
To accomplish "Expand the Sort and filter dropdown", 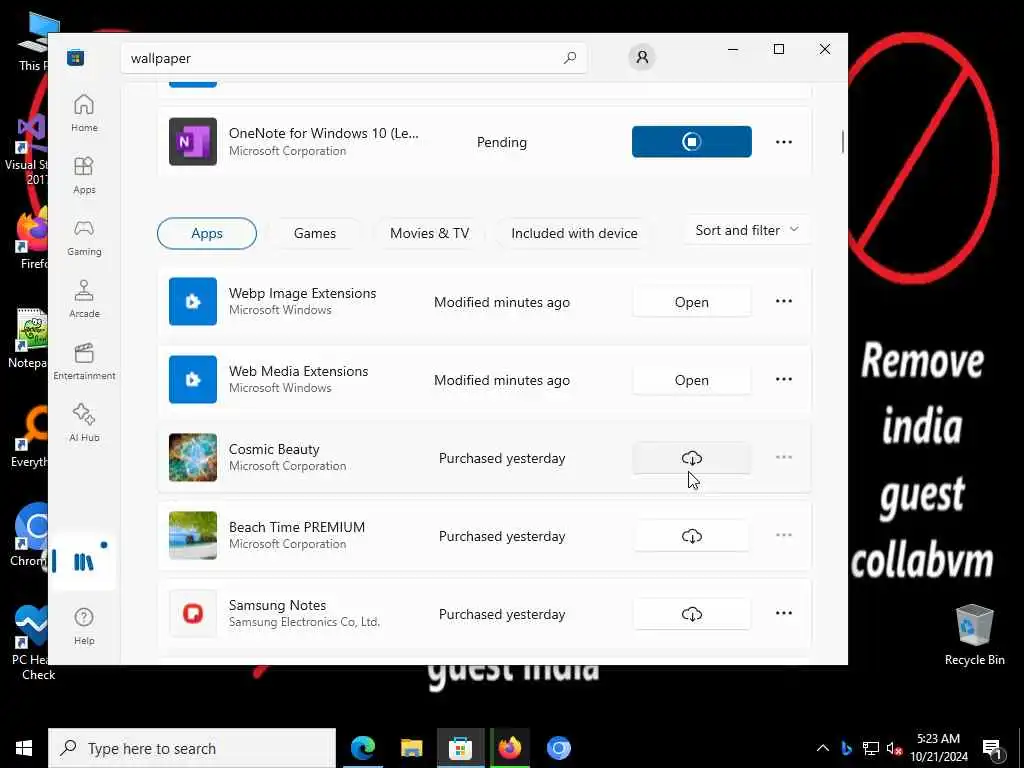I will pyautogui.click(x=747, y=230).
